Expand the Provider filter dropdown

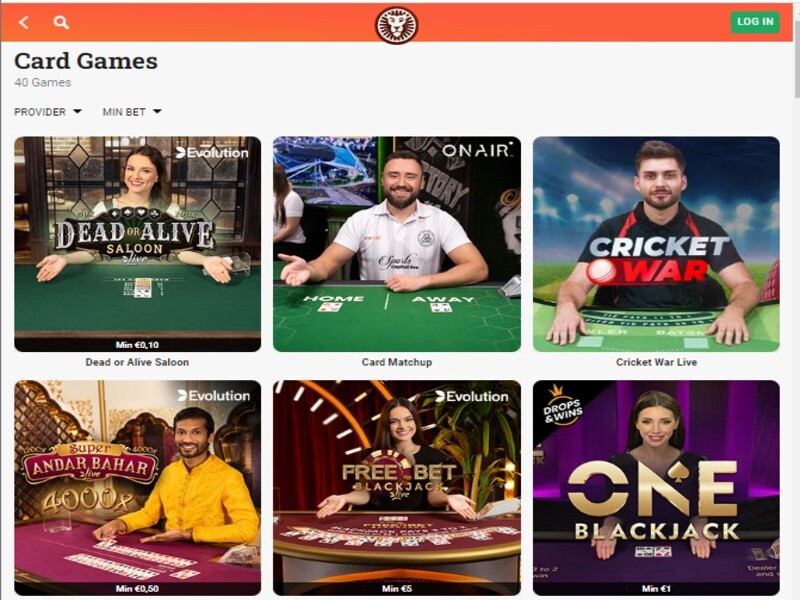[x=48, y=112]
